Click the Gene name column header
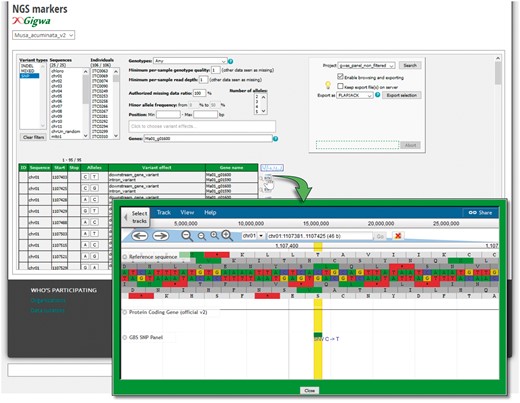 [x=231, y=168]
